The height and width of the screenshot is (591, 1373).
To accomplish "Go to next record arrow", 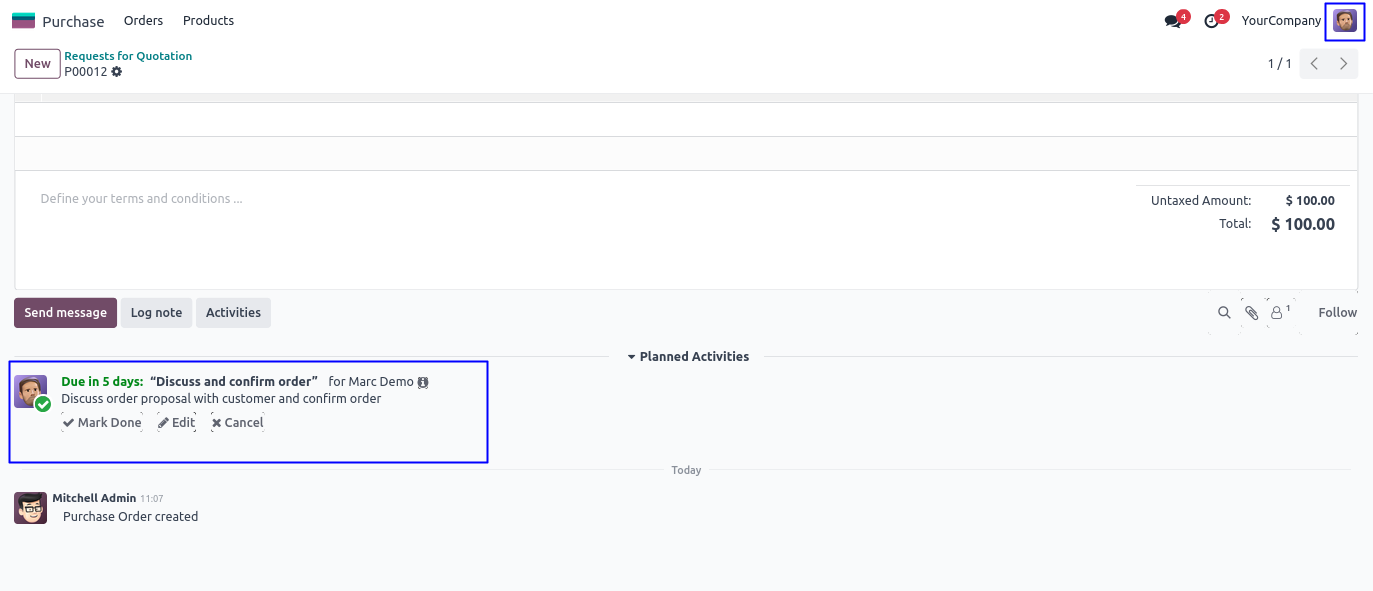I will [x=1344, y=64].
